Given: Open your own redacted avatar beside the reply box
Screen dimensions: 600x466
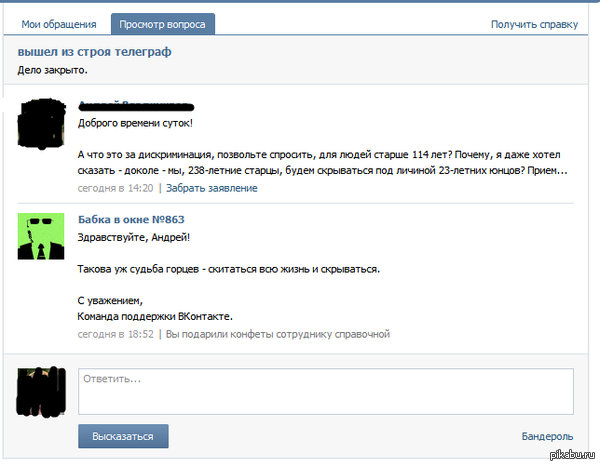Looking at the screenshot, I should (41, 391).
